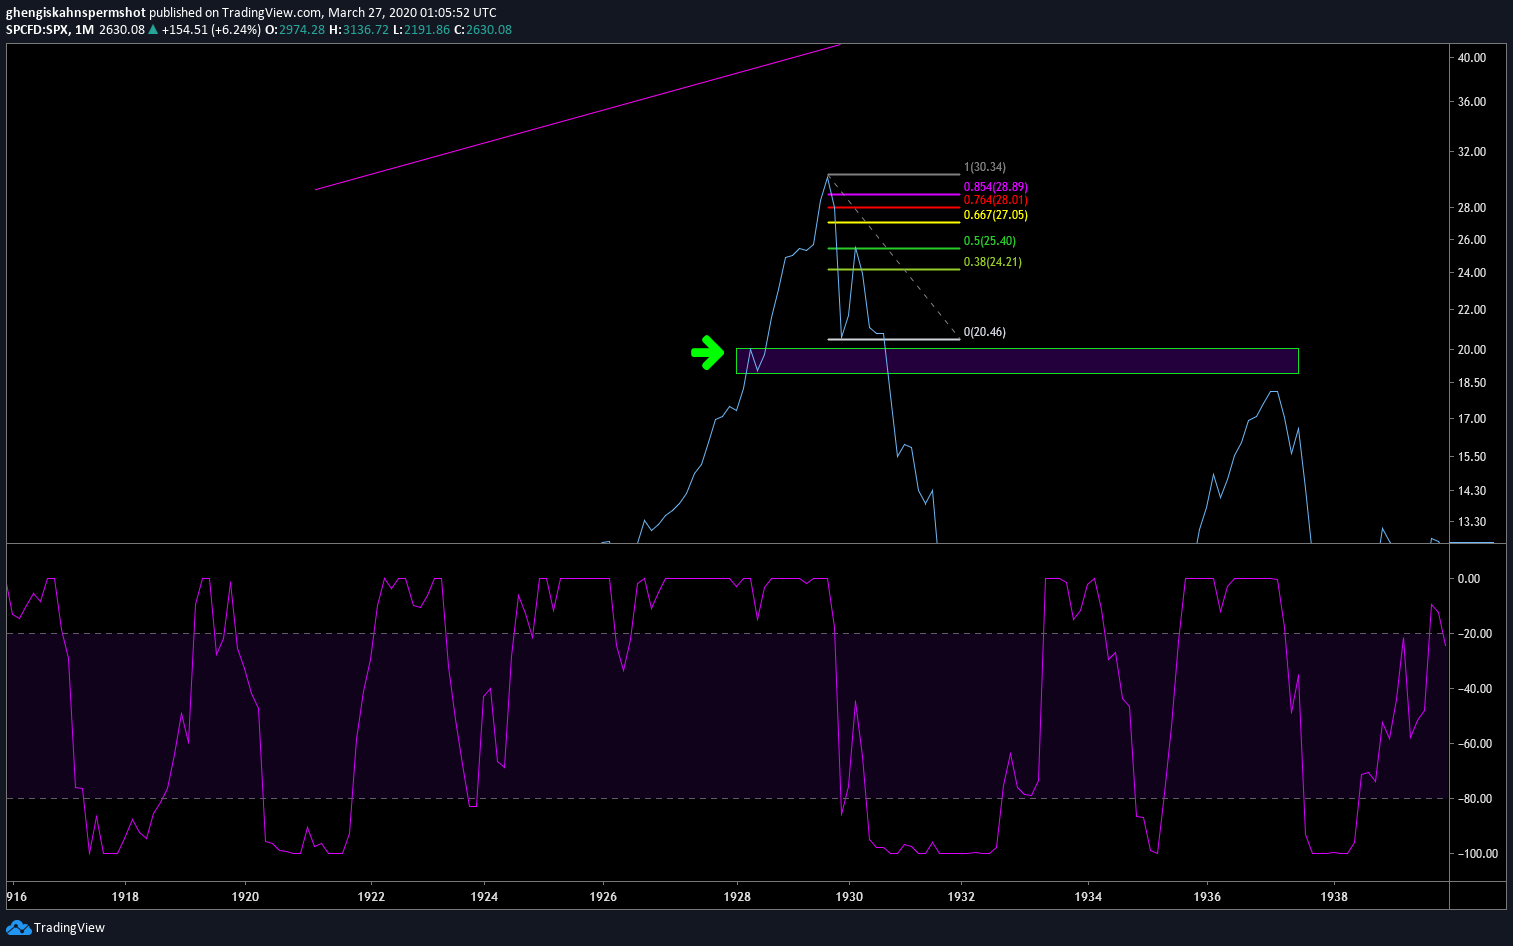1513x946 pixels.
Task: Click the -40.00 indicator axis label
Action: (1475, 689)
